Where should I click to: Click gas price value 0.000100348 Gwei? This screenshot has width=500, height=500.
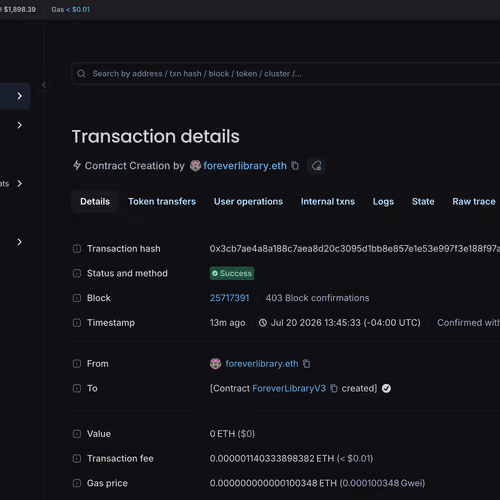point(383,483)
